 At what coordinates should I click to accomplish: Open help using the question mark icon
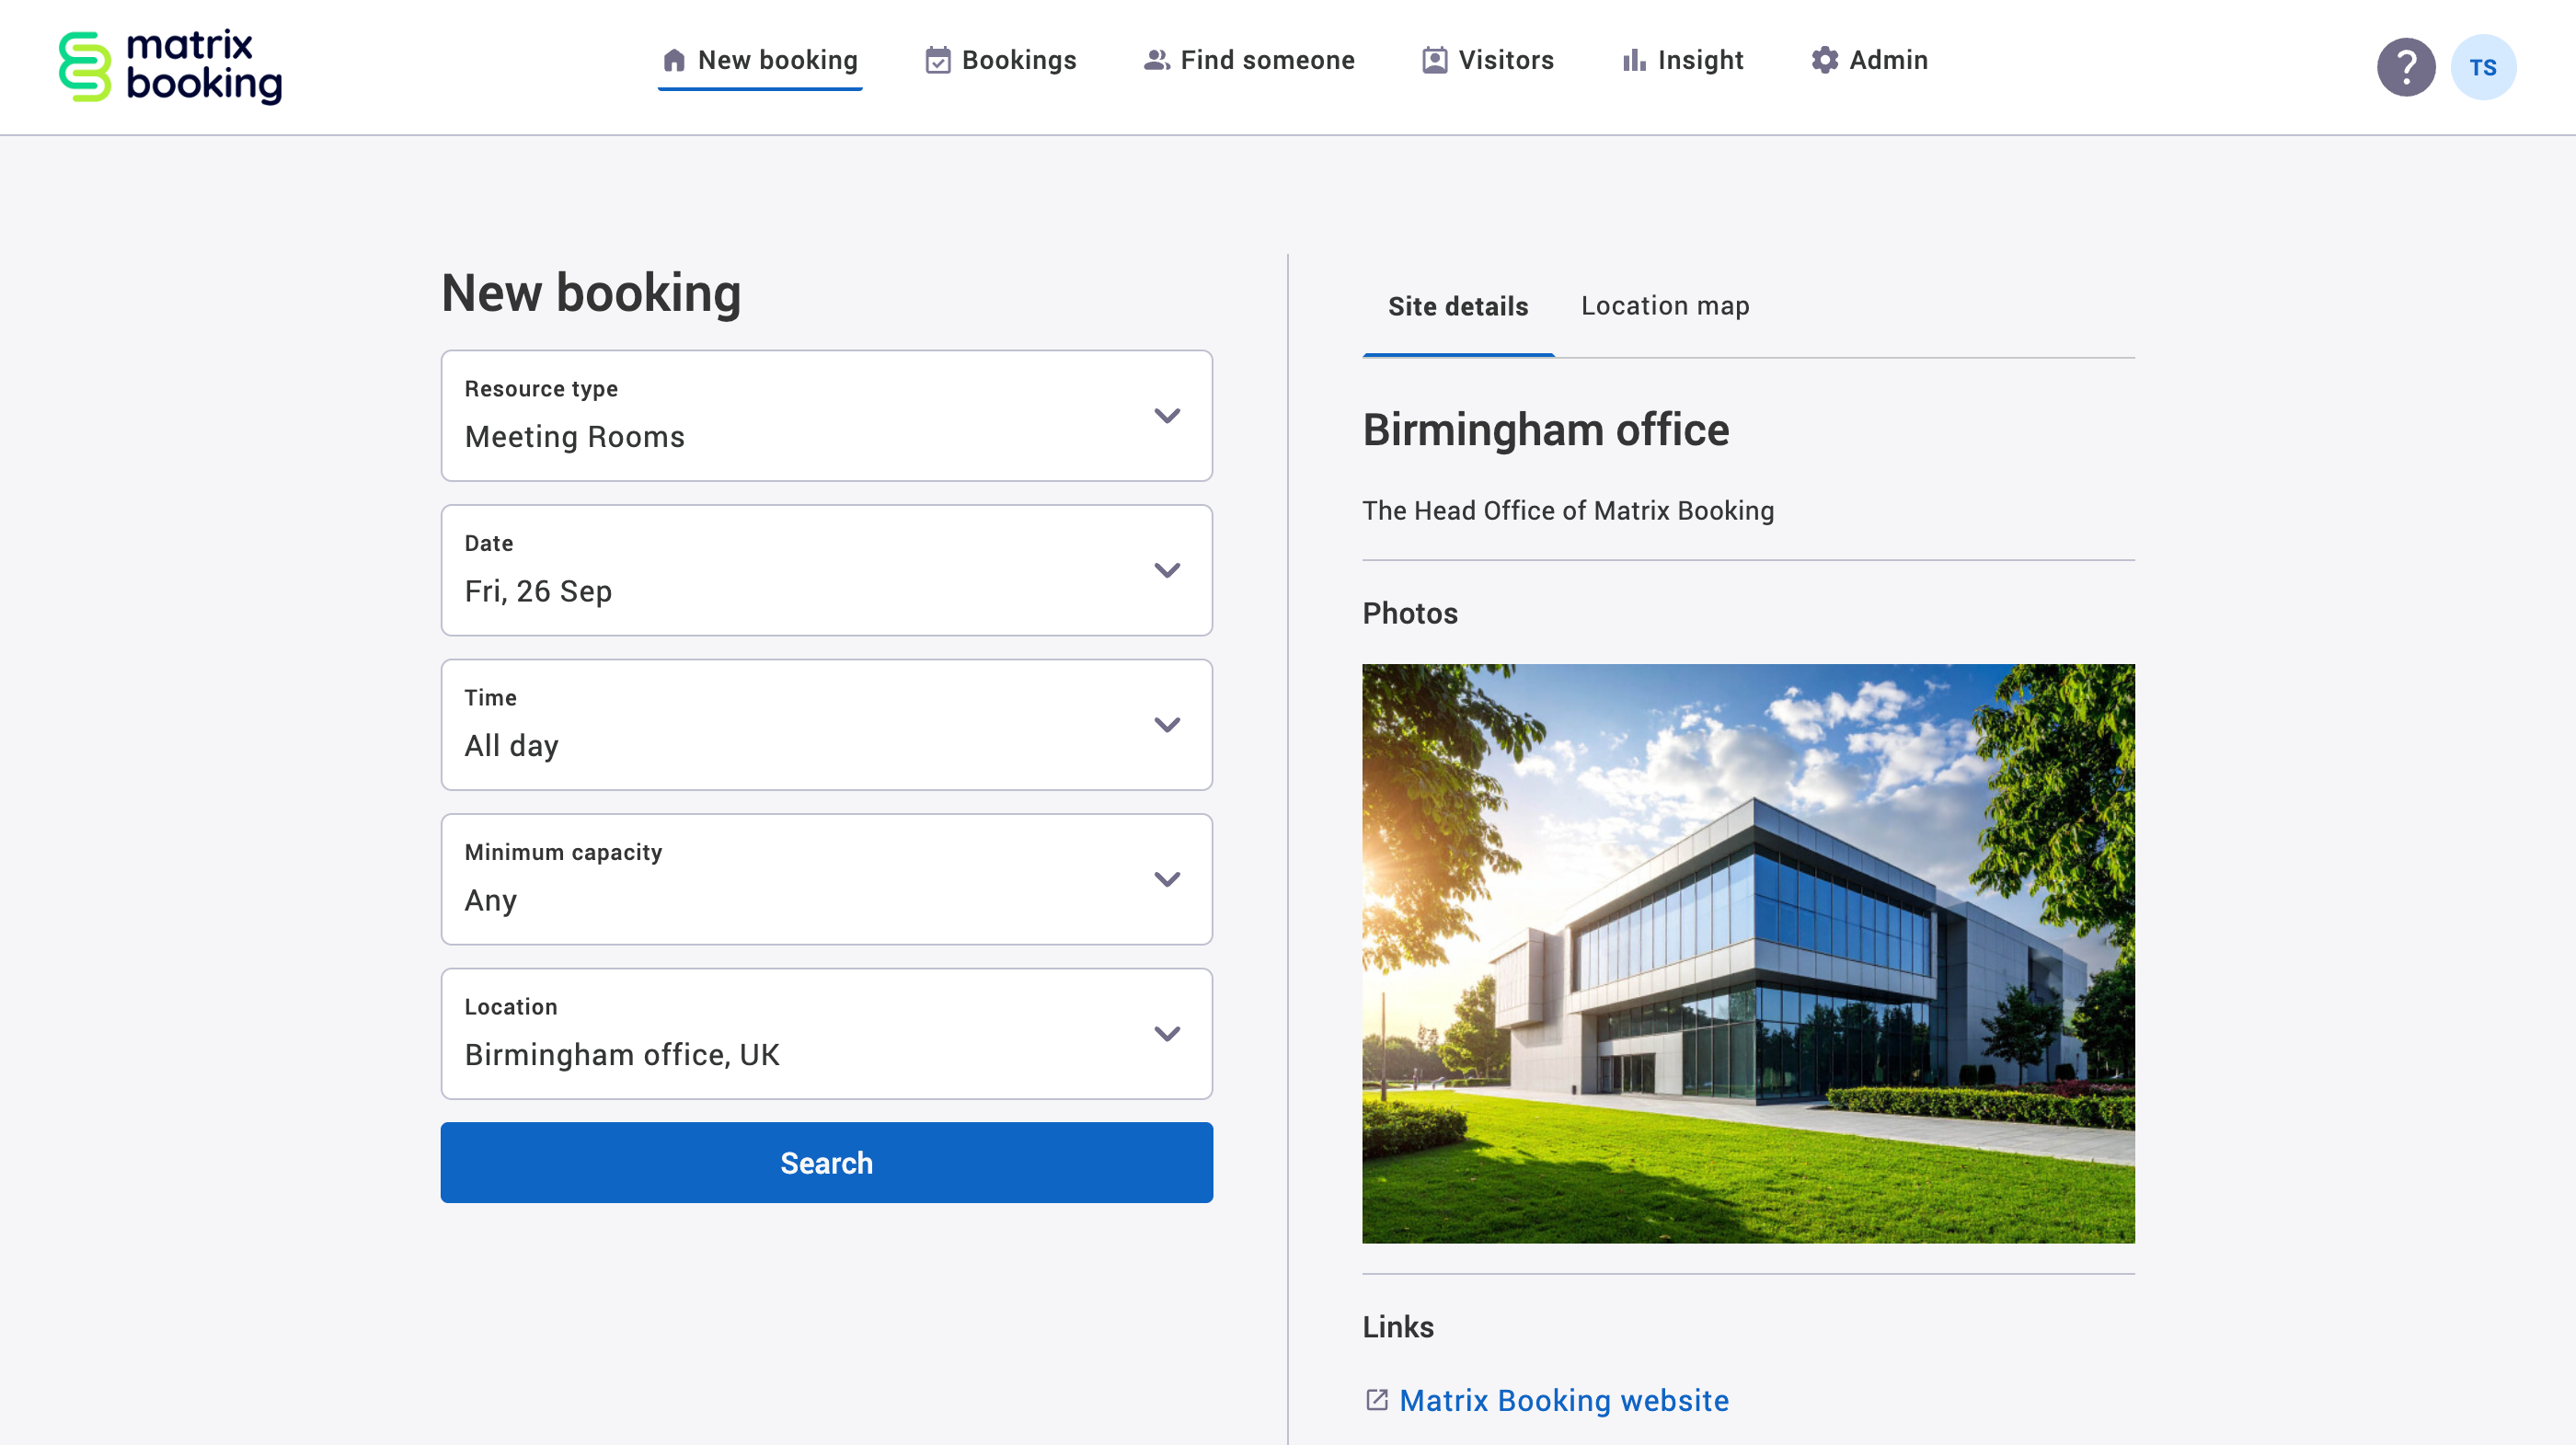(2406, 66)
